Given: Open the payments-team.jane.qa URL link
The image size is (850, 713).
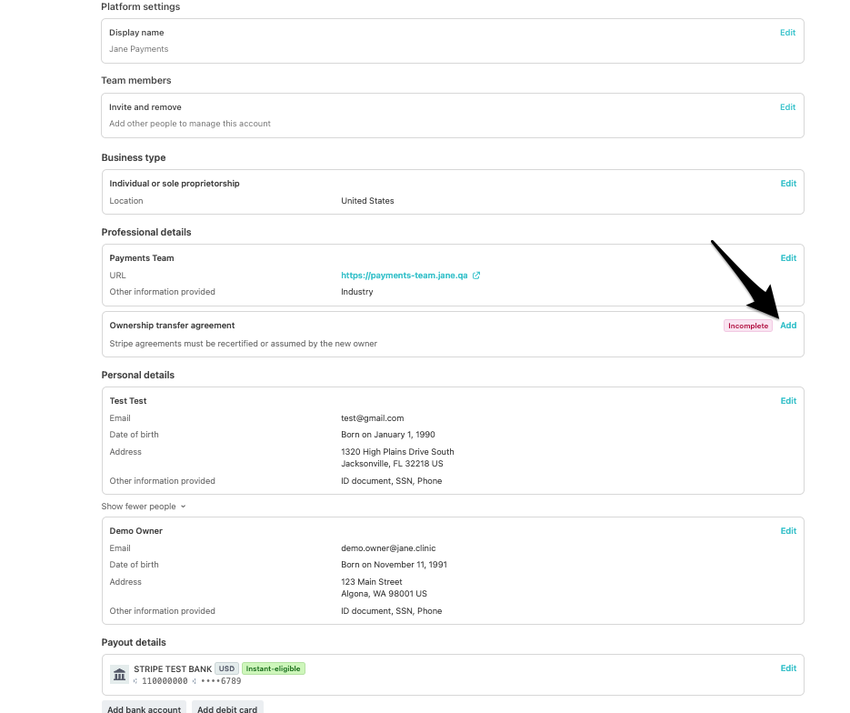Looking at the screenshot, I should (404, 275).
